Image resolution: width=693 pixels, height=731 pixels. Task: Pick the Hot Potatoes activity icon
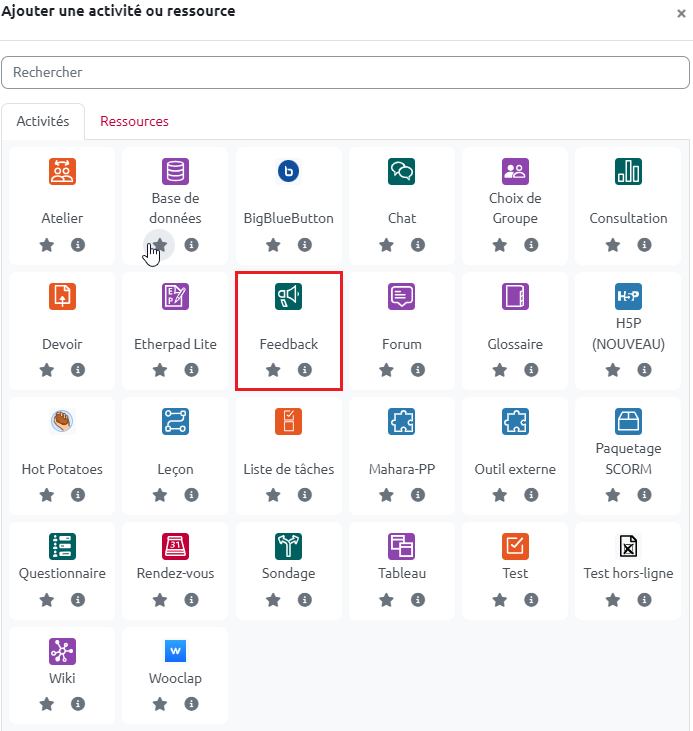62,422
